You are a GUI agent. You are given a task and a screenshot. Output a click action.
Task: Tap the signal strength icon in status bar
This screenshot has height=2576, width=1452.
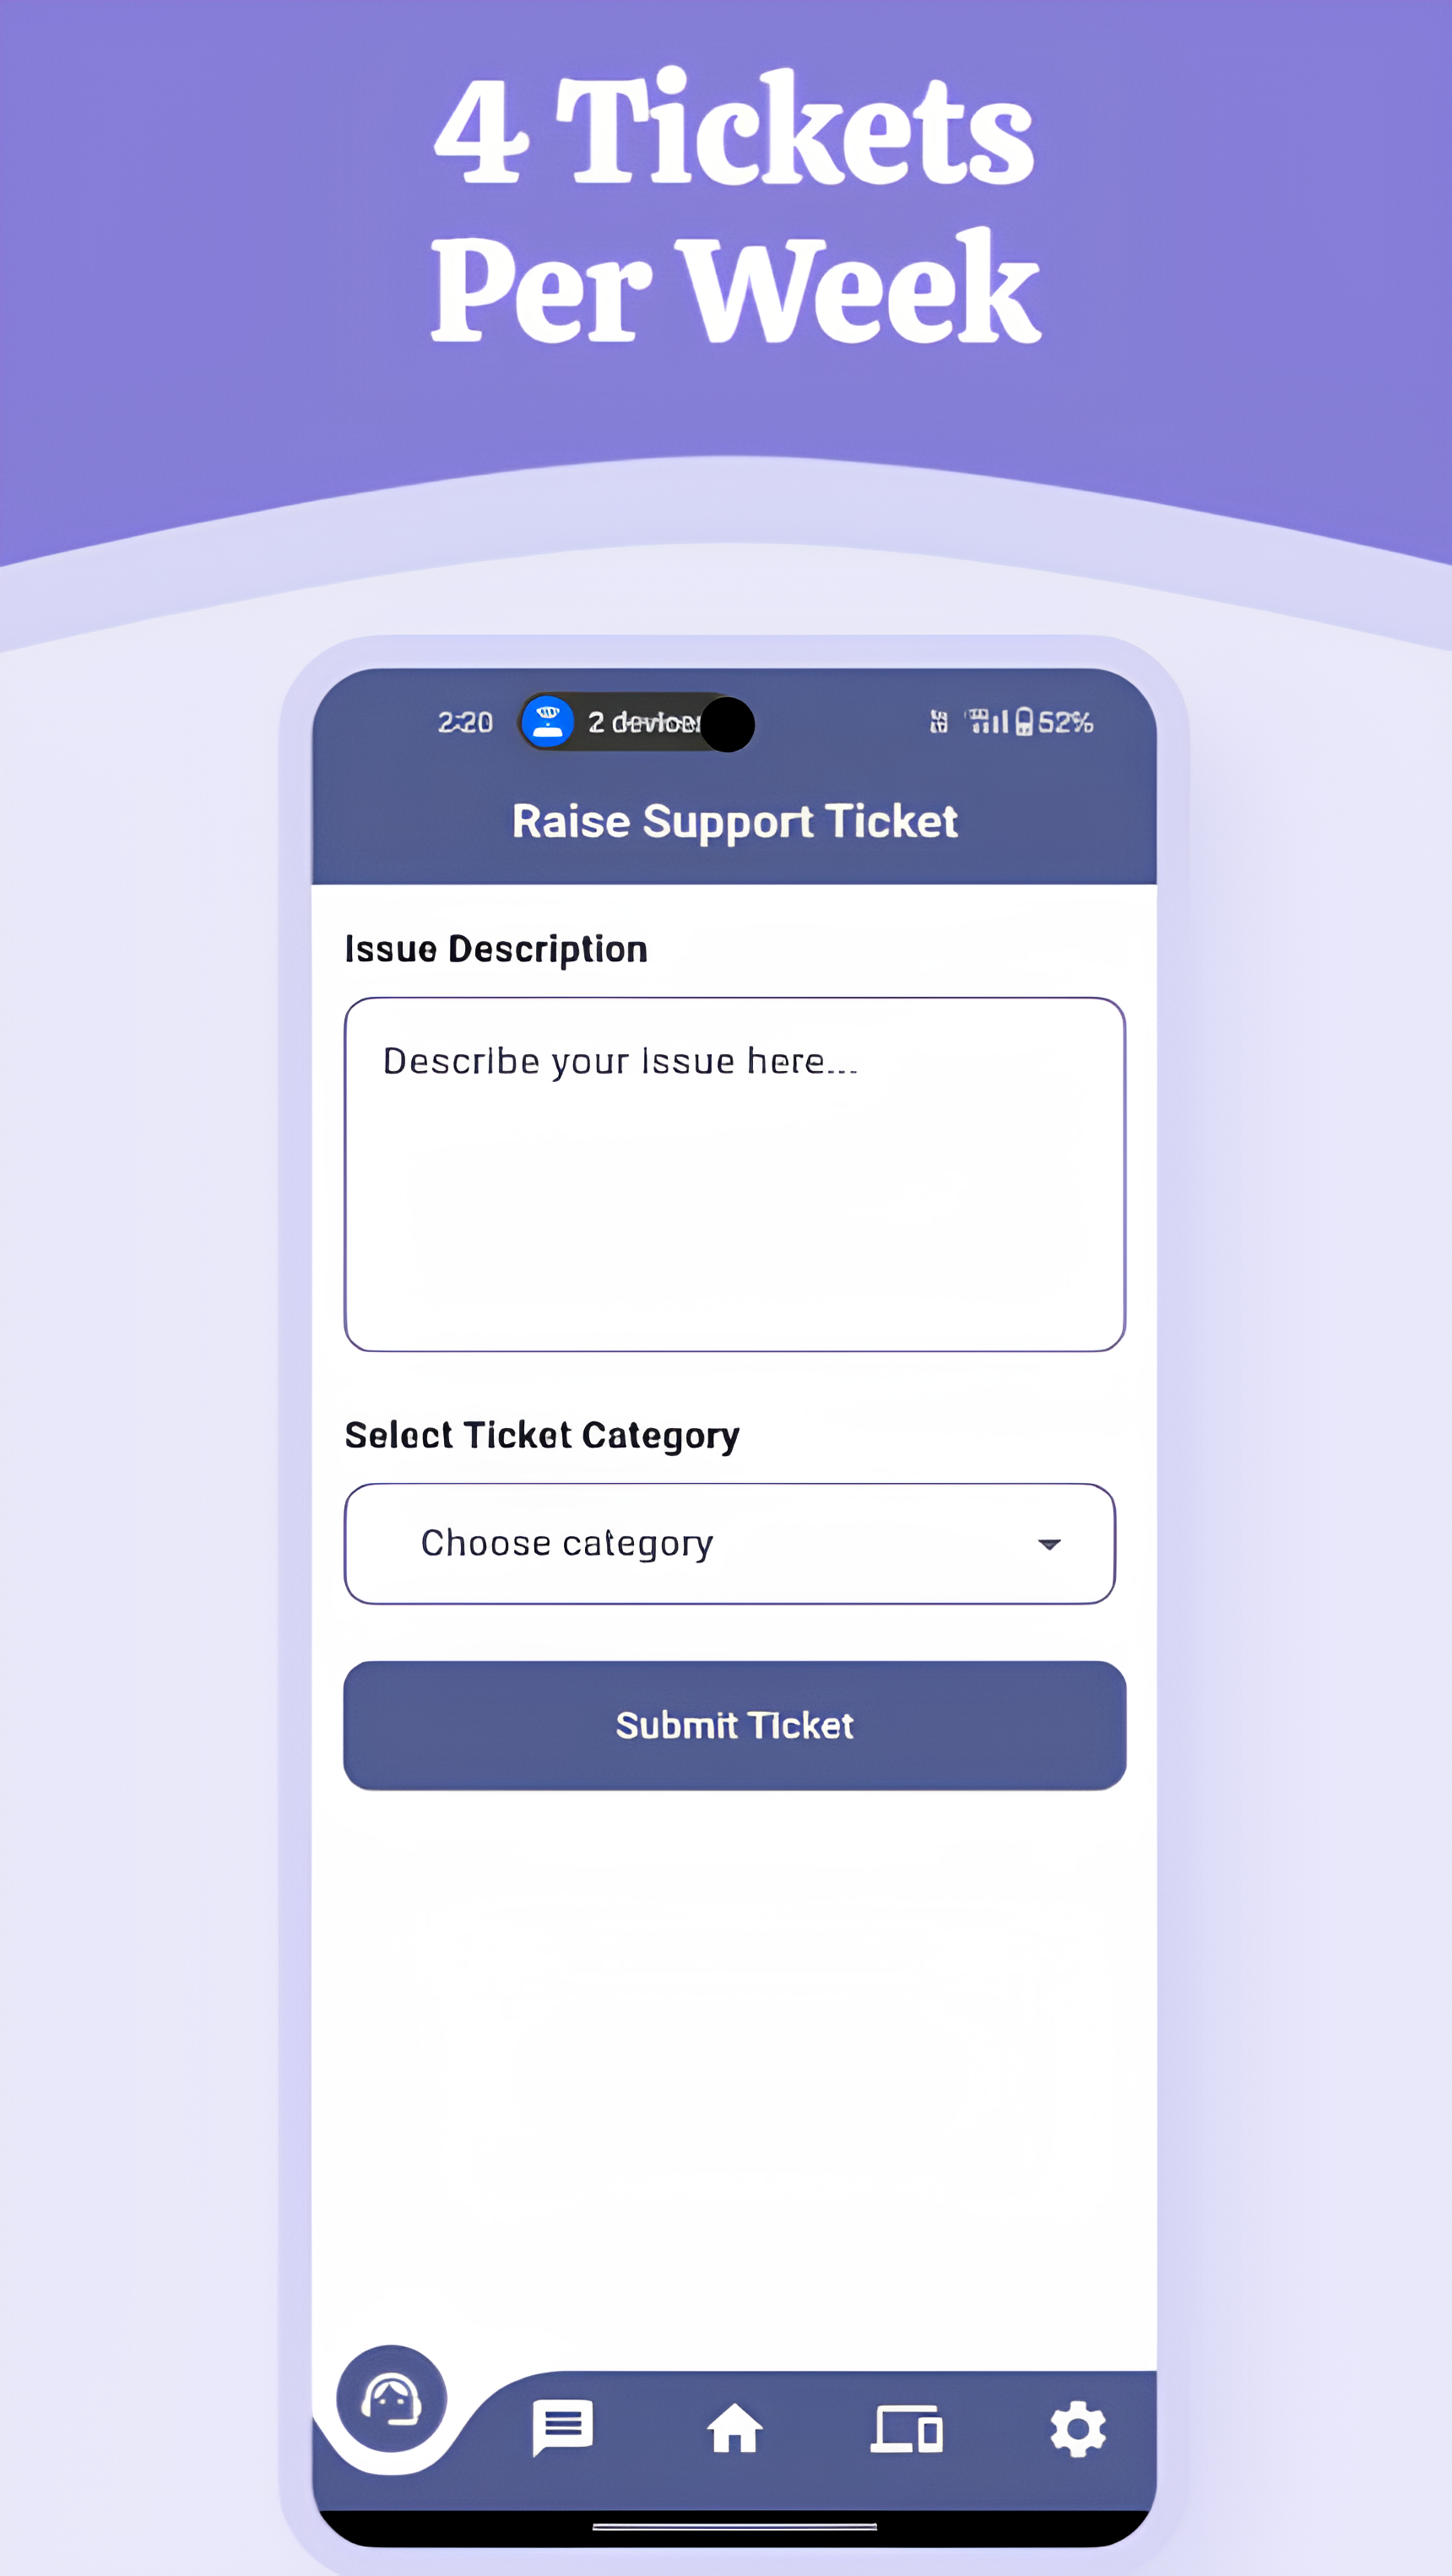coord(986,721)
